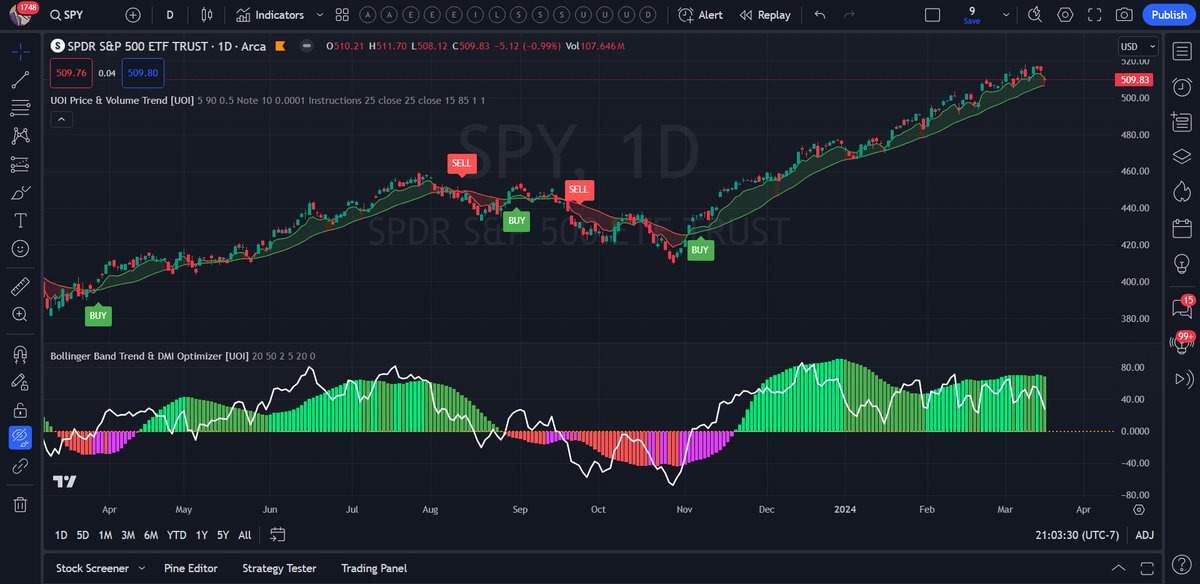This screenshot has height=584, width=1200.
Task: Open the layout setup square selector
Action: click(x=932, y=15)
